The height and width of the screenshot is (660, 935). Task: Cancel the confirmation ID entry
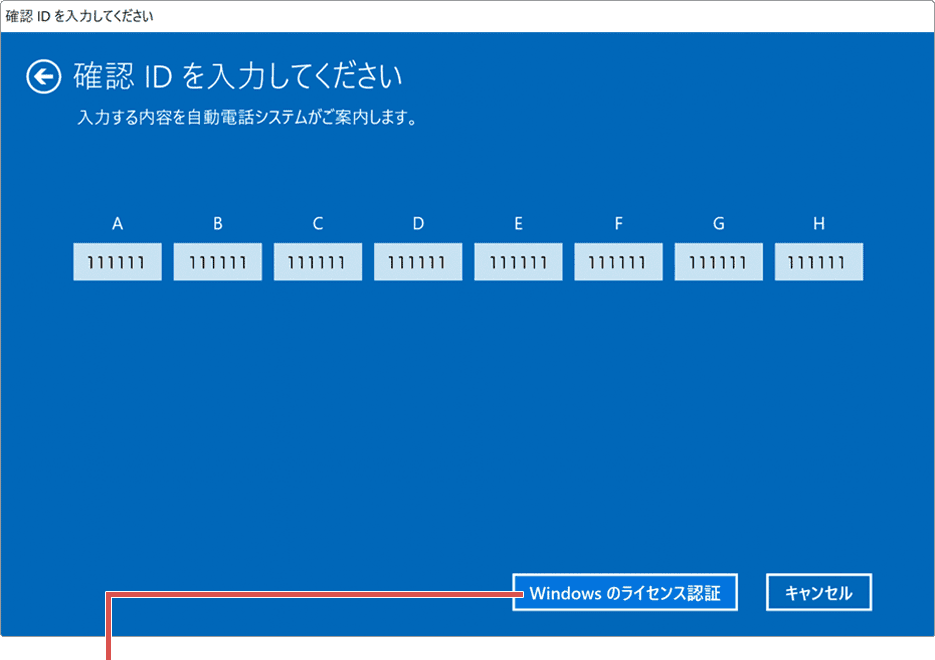tap(818, 592)
